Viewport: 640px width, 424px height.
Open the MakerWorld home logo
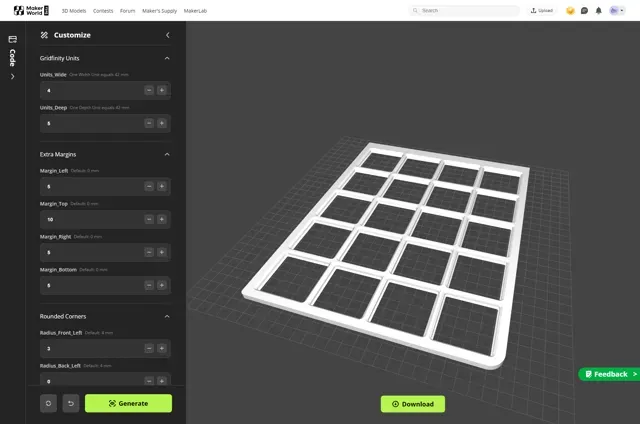coord(31,11)
